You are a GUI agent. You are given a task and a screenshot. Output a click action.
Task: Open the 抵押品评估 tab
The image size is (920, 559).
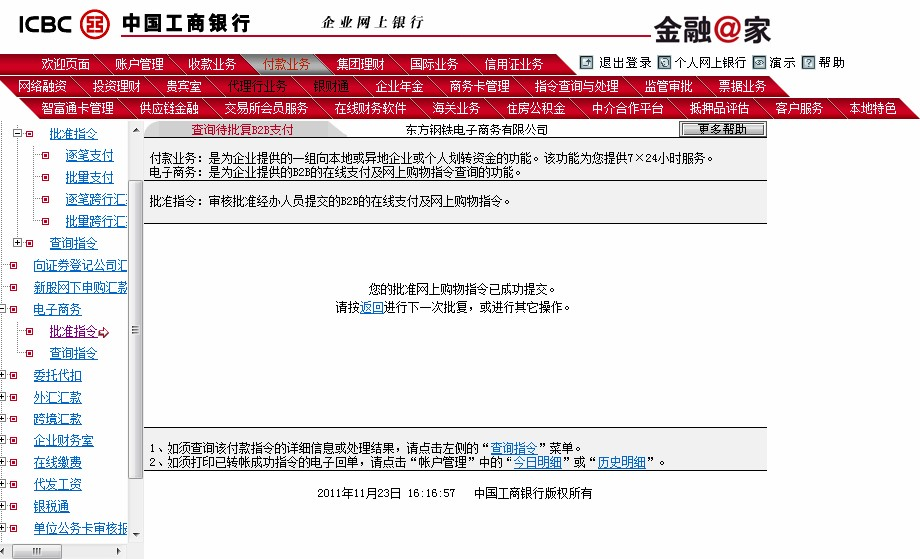tap(719, 108)
